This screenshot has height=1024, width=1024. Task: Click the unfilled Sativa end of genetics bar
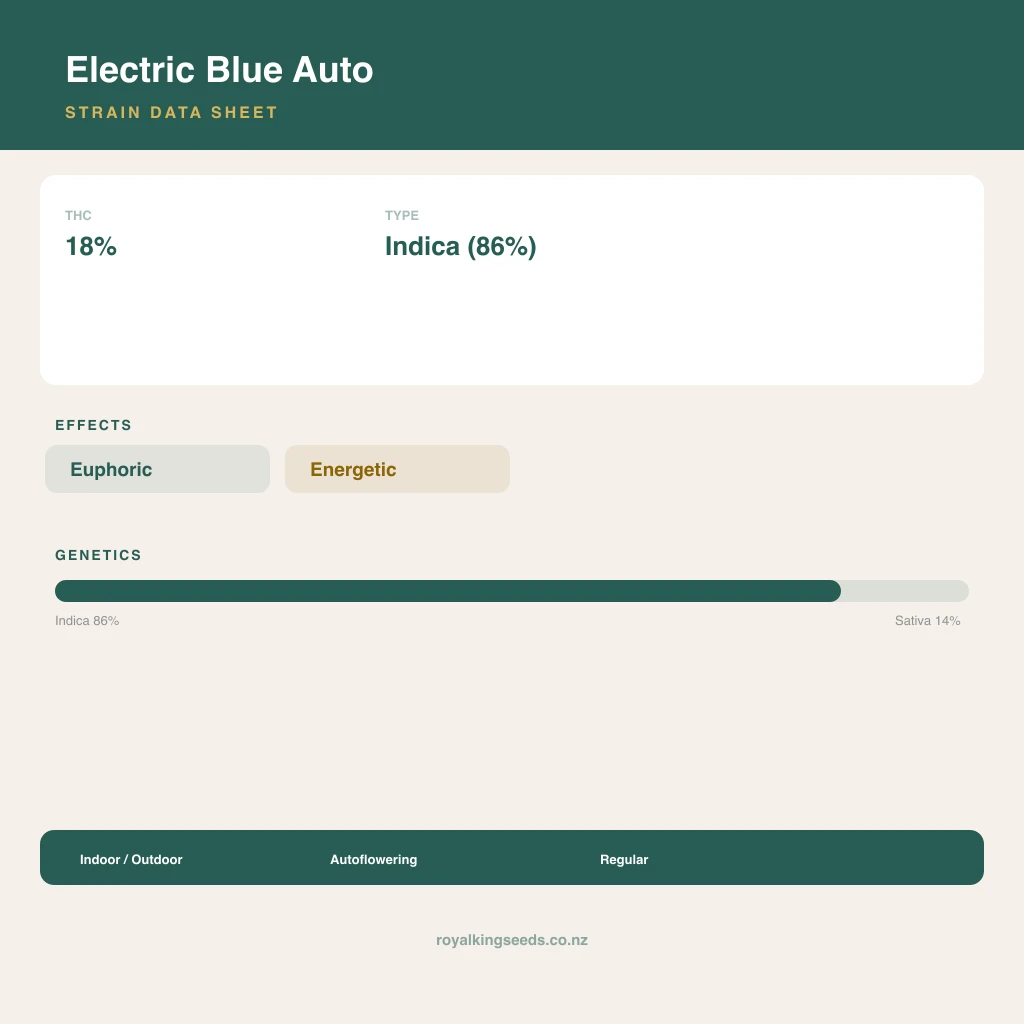[x=905, y=591]
